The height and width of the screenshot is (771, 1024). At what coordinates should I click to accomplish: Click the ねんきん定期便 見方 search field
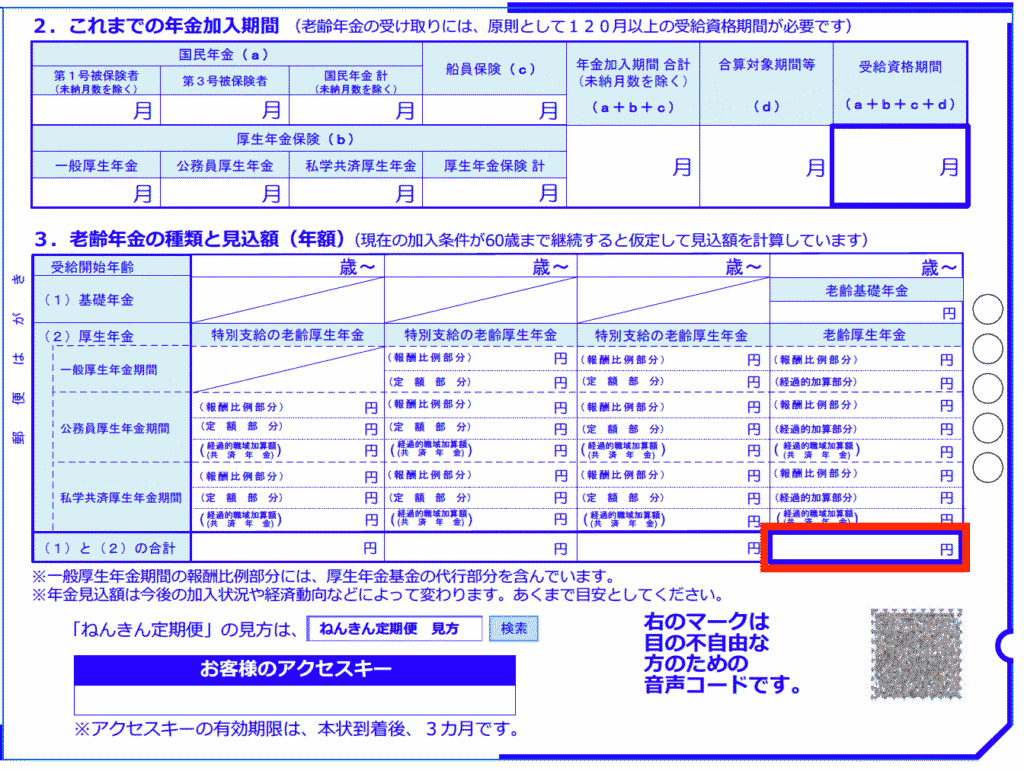click(x=394, y=629)
